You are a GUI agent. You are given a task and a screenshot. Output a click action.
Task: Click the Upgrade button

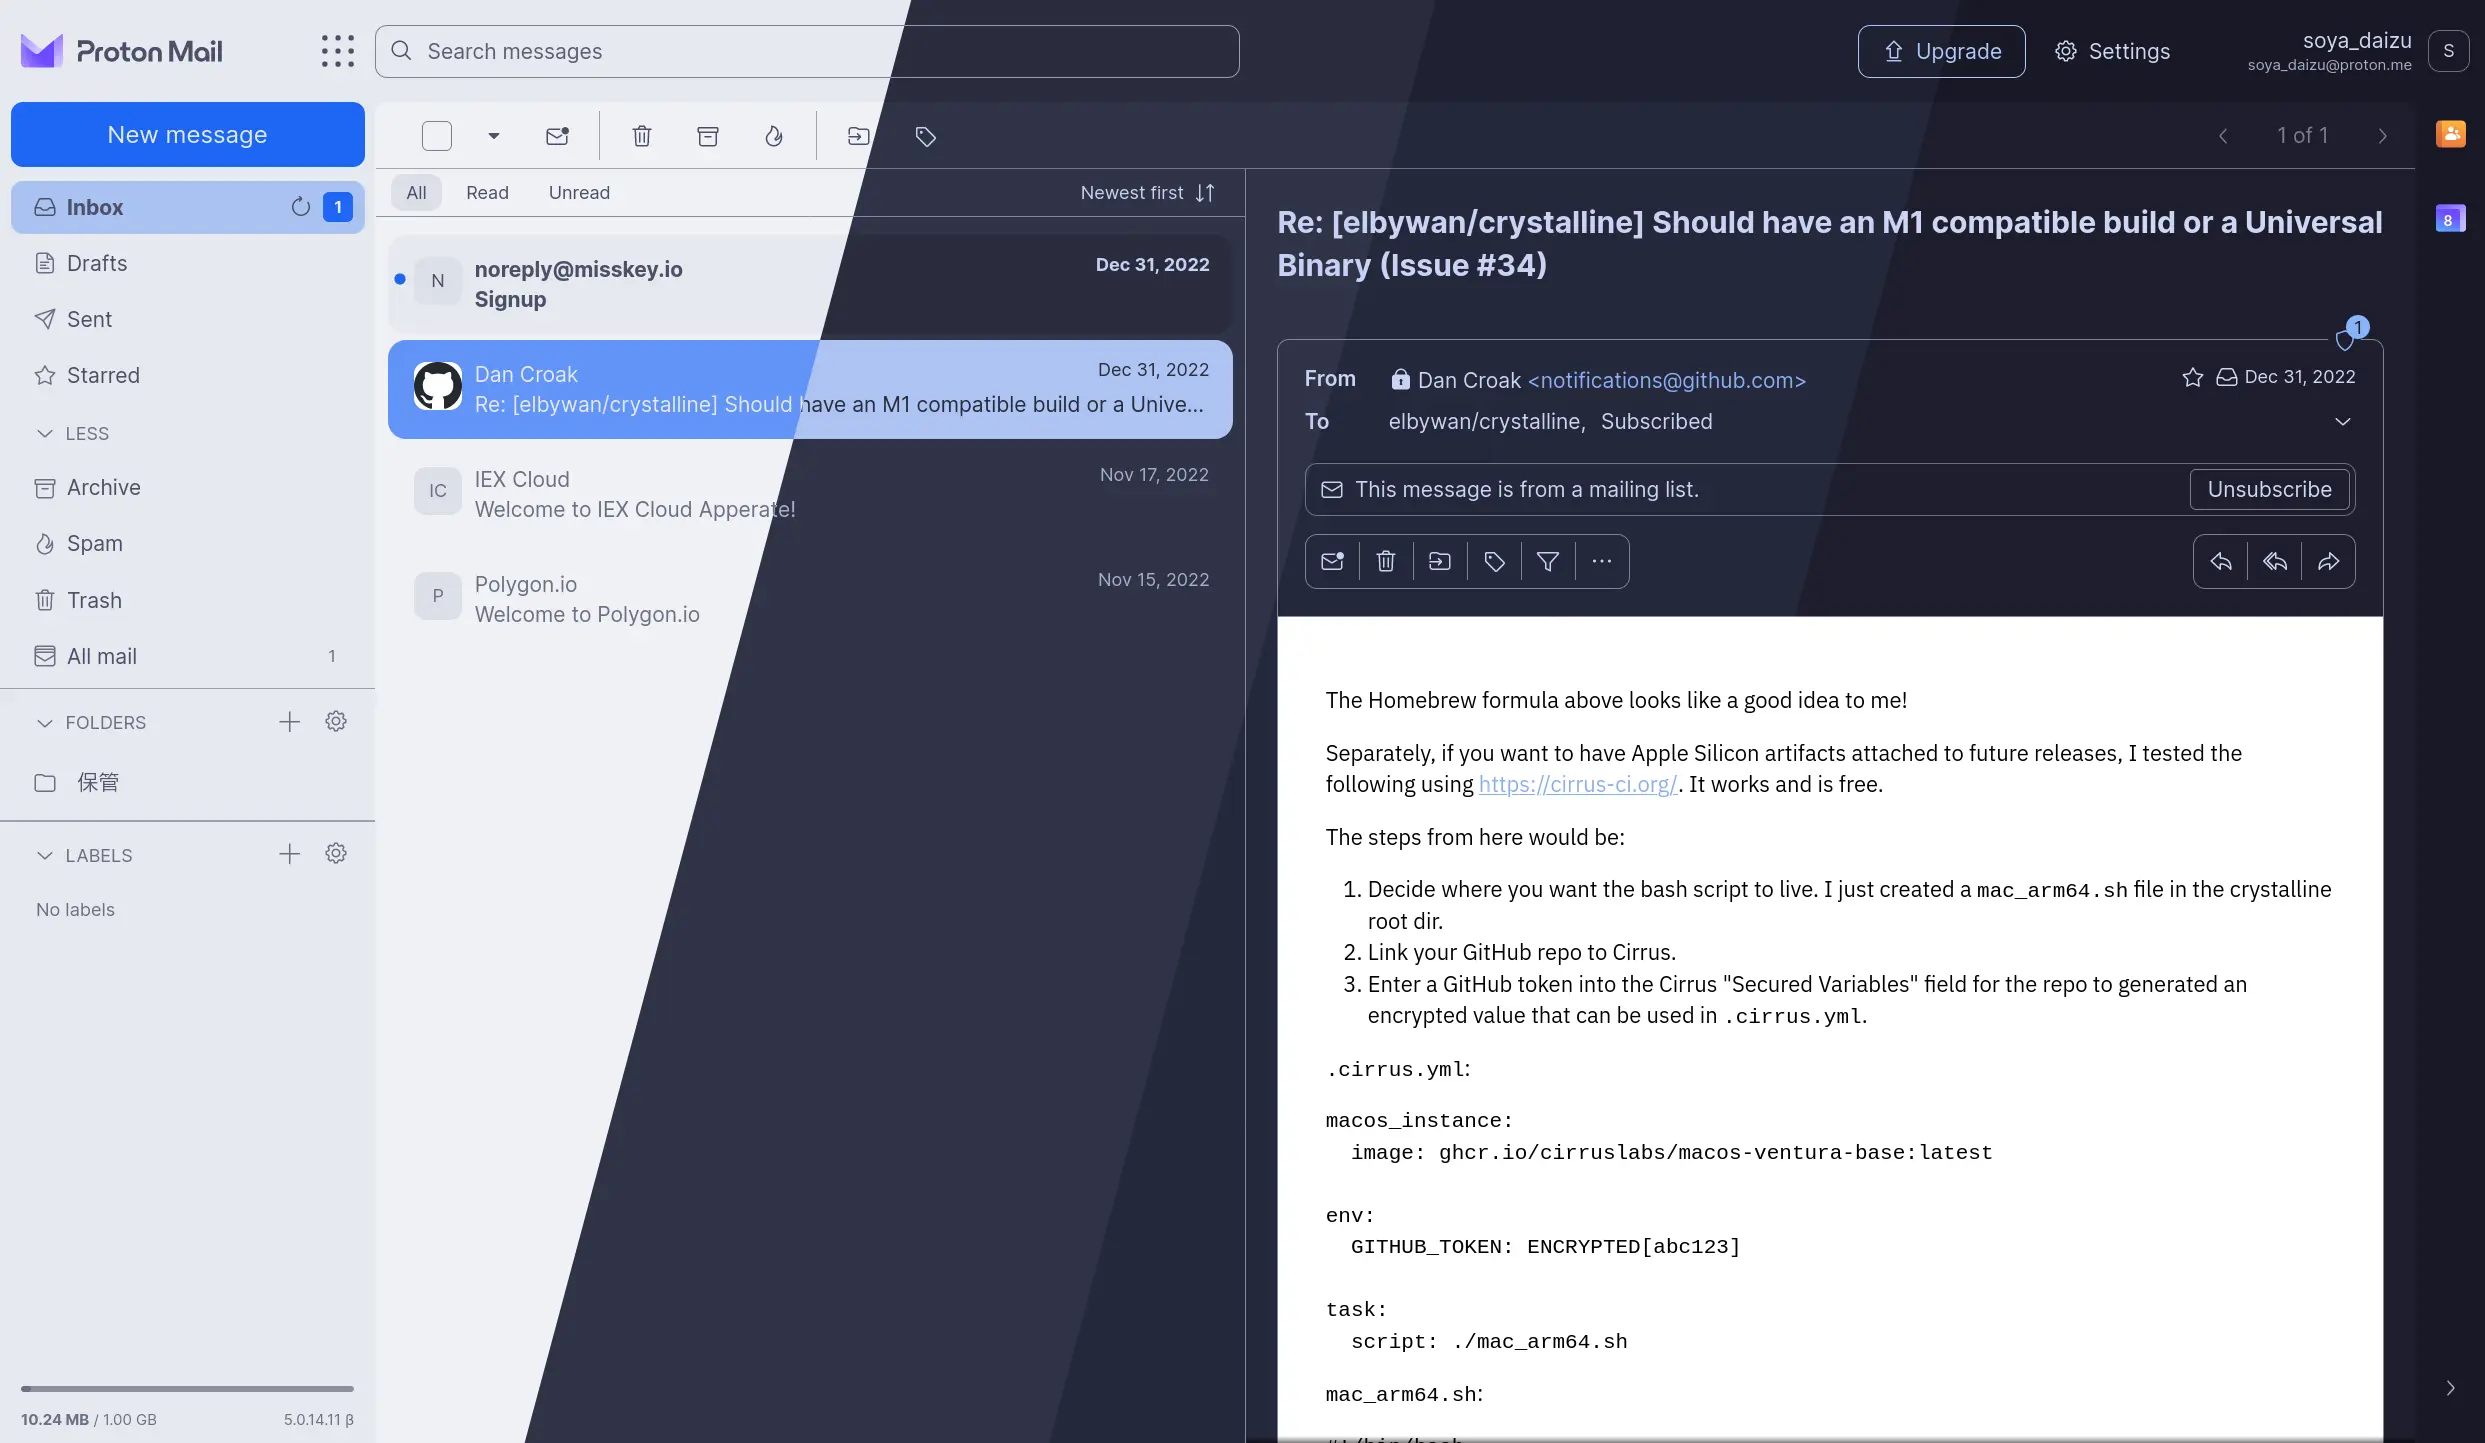(1941, 51)
